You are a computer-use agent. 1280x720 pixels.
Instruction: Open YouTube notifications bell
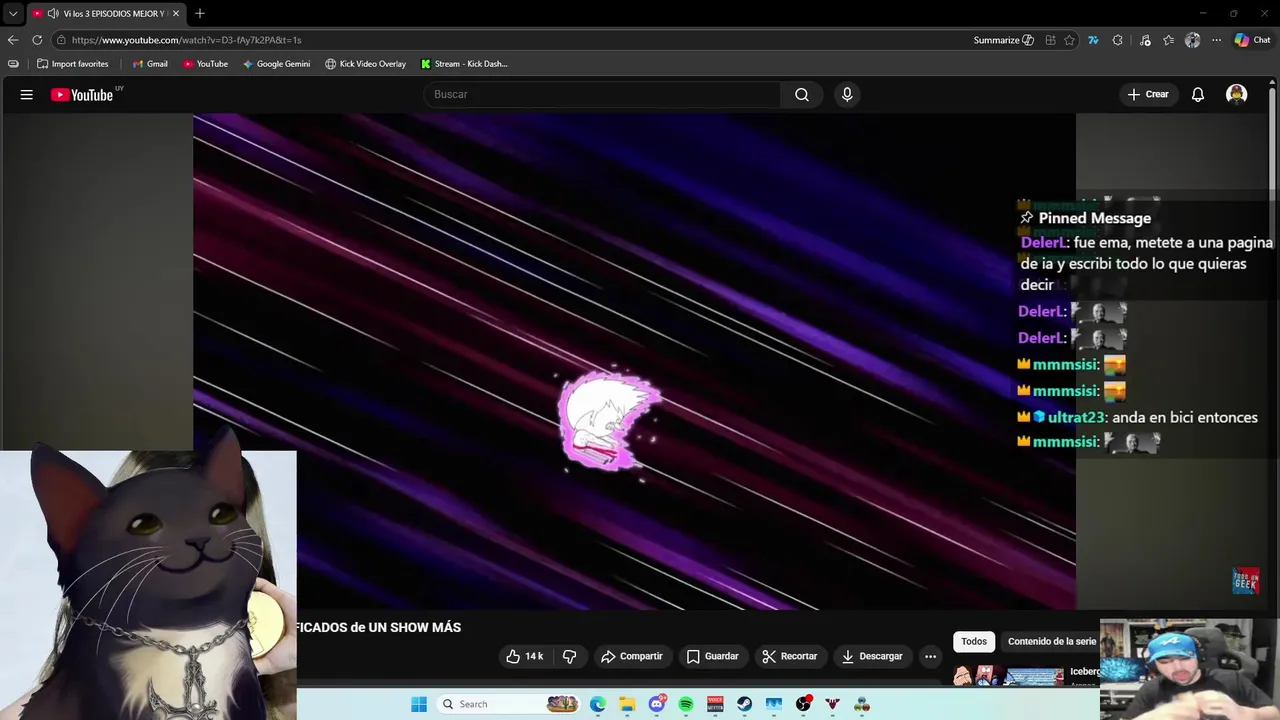[1198, 95]
